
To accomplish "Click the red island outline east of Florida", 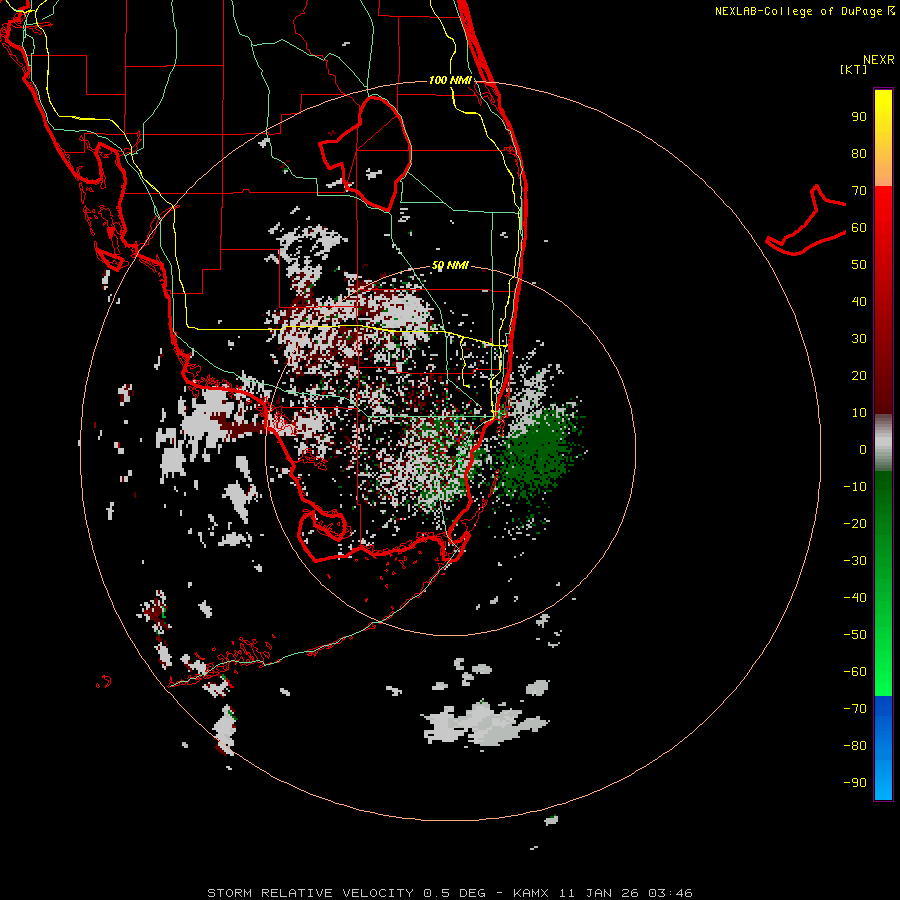I will tap(806, 221).
